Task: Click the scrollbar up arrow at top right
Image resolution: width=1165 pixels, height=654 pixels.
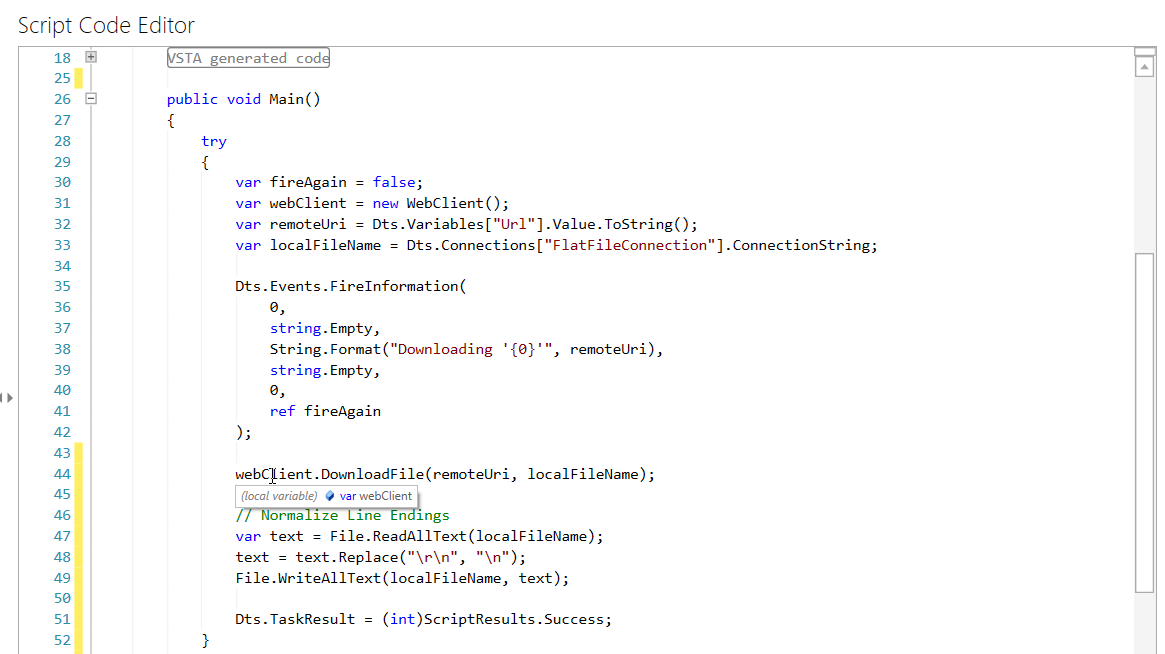Action: [1145, 66]
